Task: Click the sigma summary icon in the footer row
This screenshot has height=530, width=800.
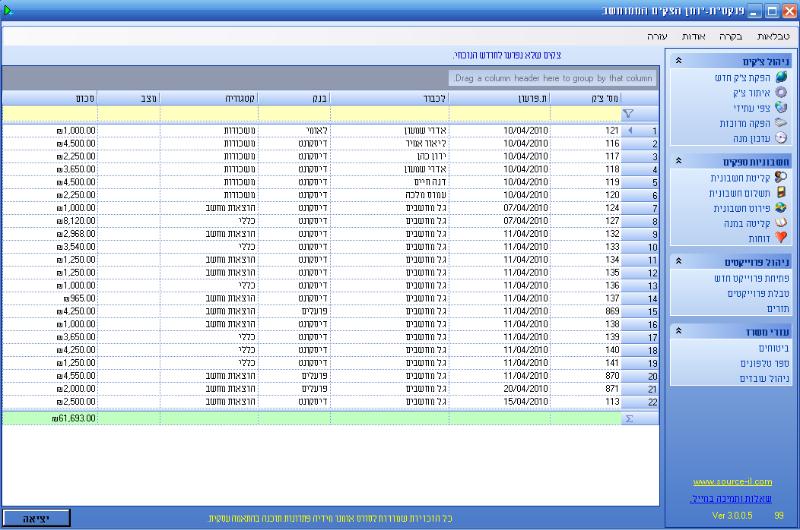Action: [629, 418]
